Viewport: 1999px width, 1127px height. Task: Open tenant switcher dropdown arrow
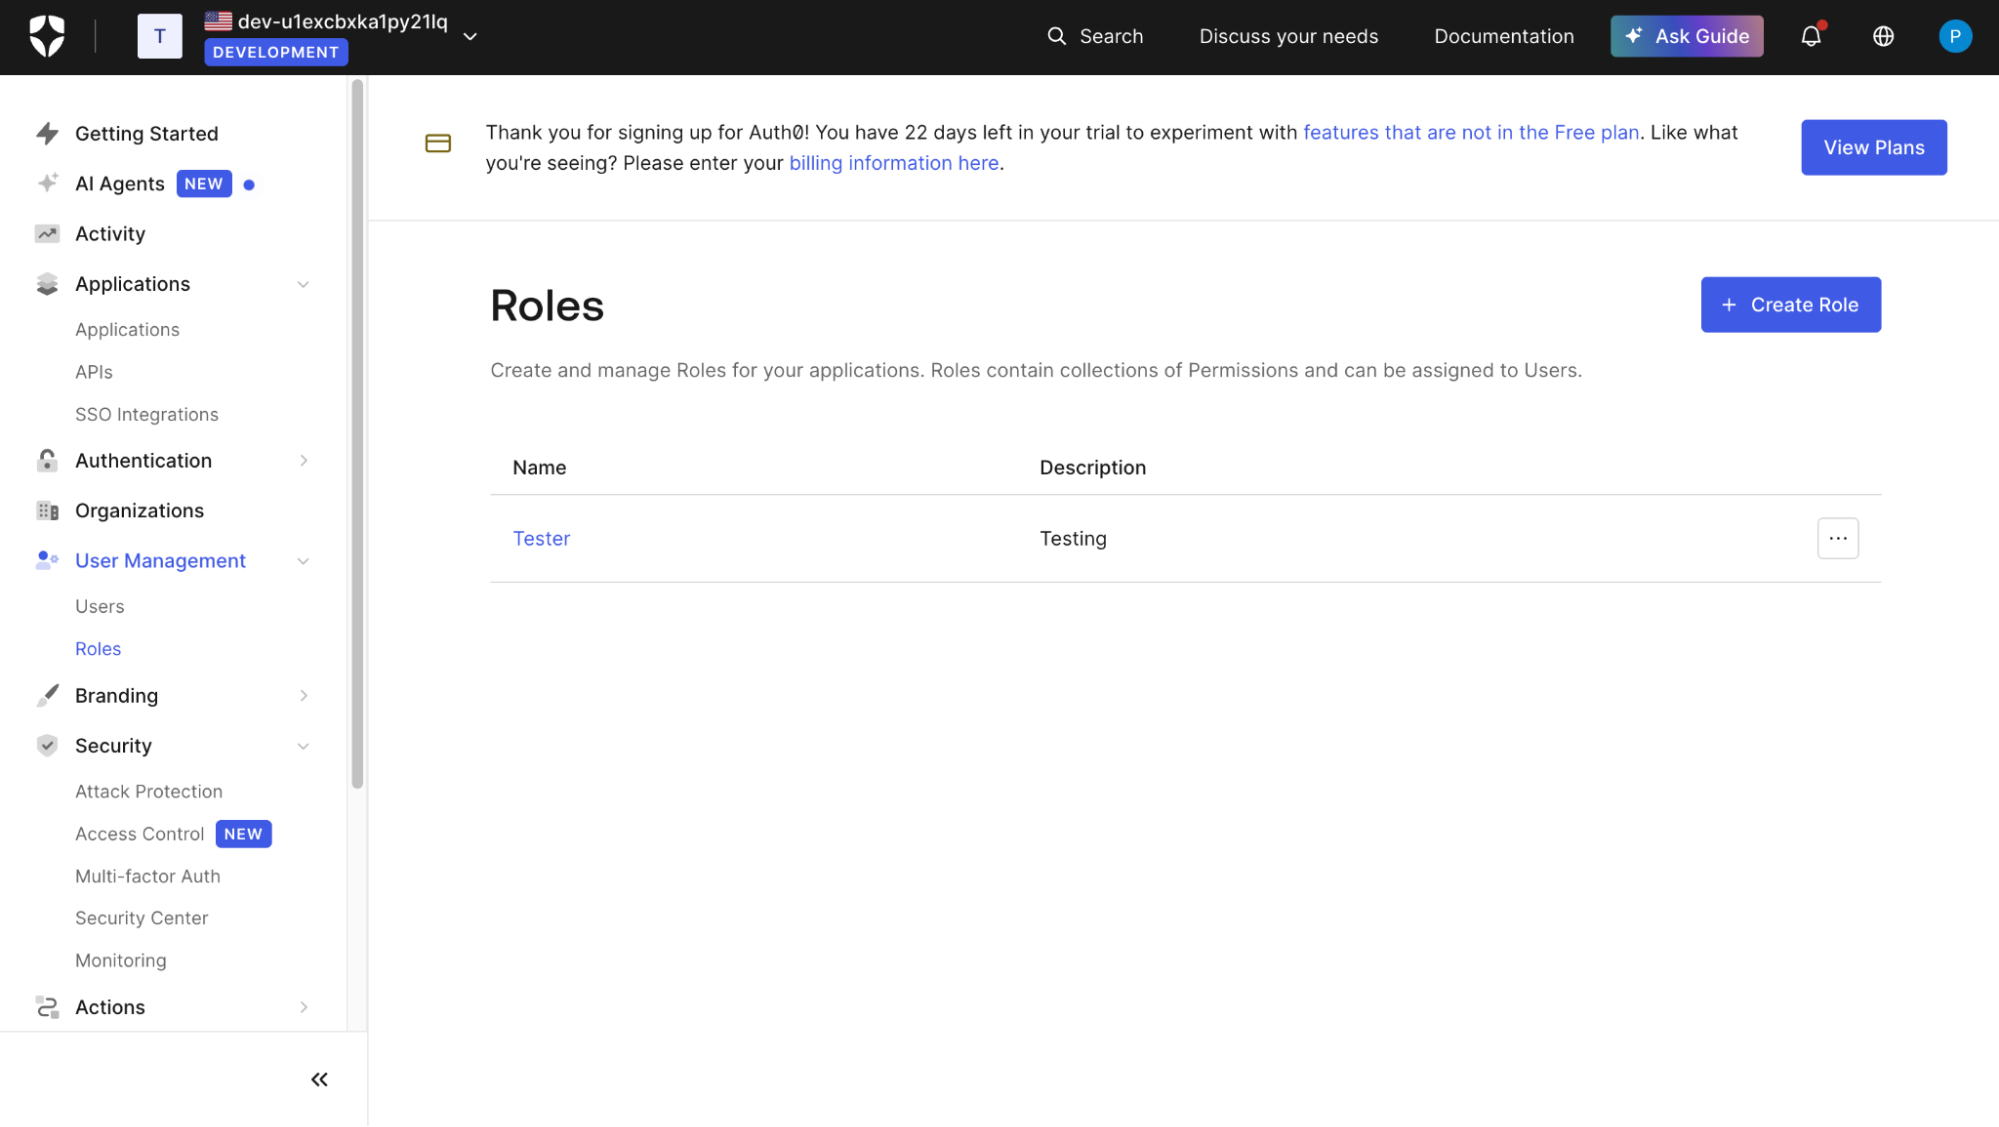pyautogui.click(x=470, y=37)
